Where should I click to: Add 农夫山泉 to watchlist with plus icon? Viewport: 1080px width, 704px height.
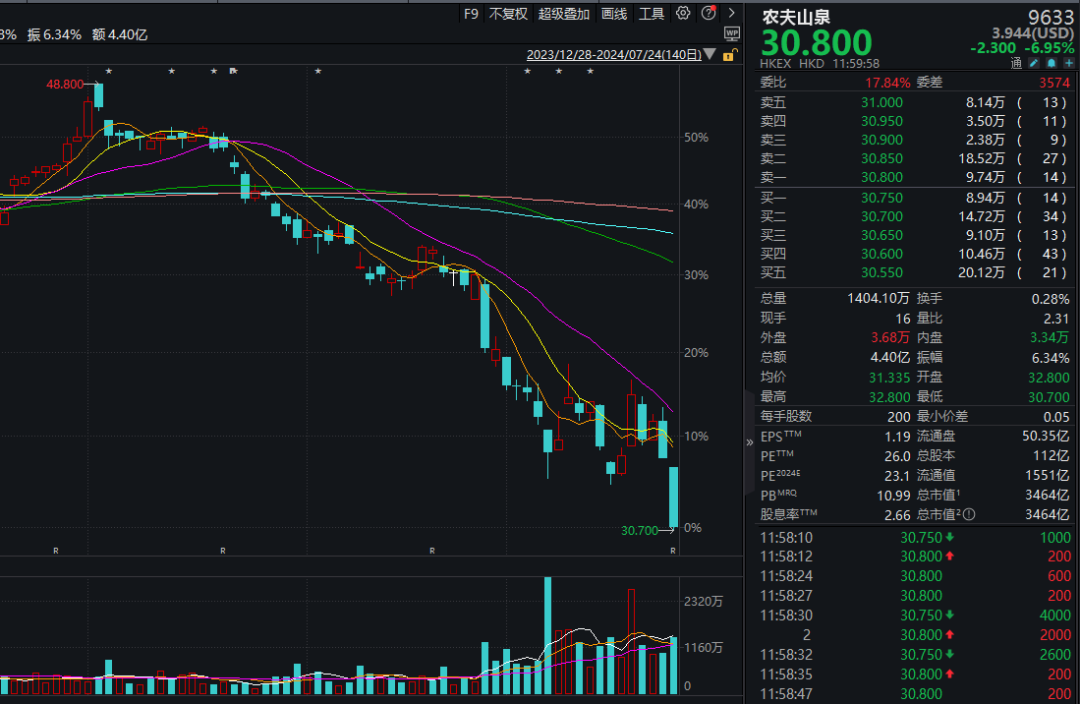(x=1067, y=62)
